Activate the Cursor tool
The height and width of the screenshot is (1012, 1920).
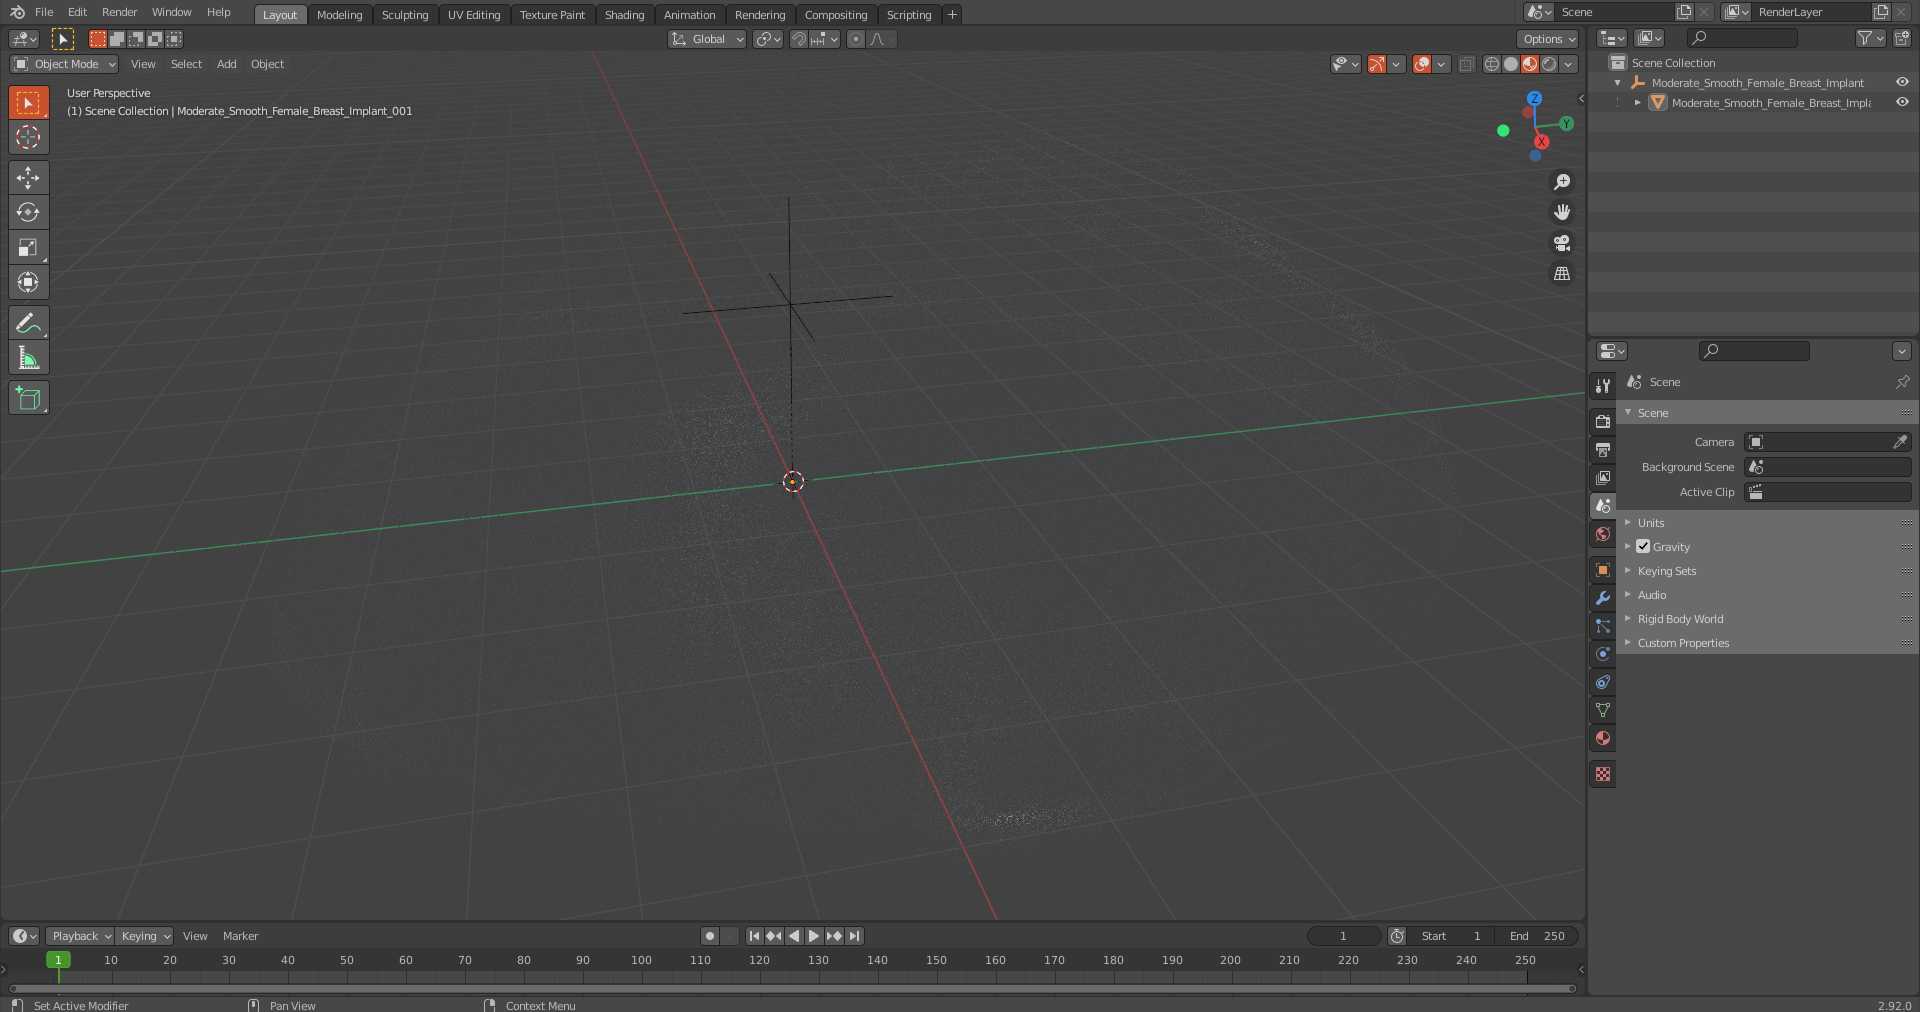coord(28,137)
